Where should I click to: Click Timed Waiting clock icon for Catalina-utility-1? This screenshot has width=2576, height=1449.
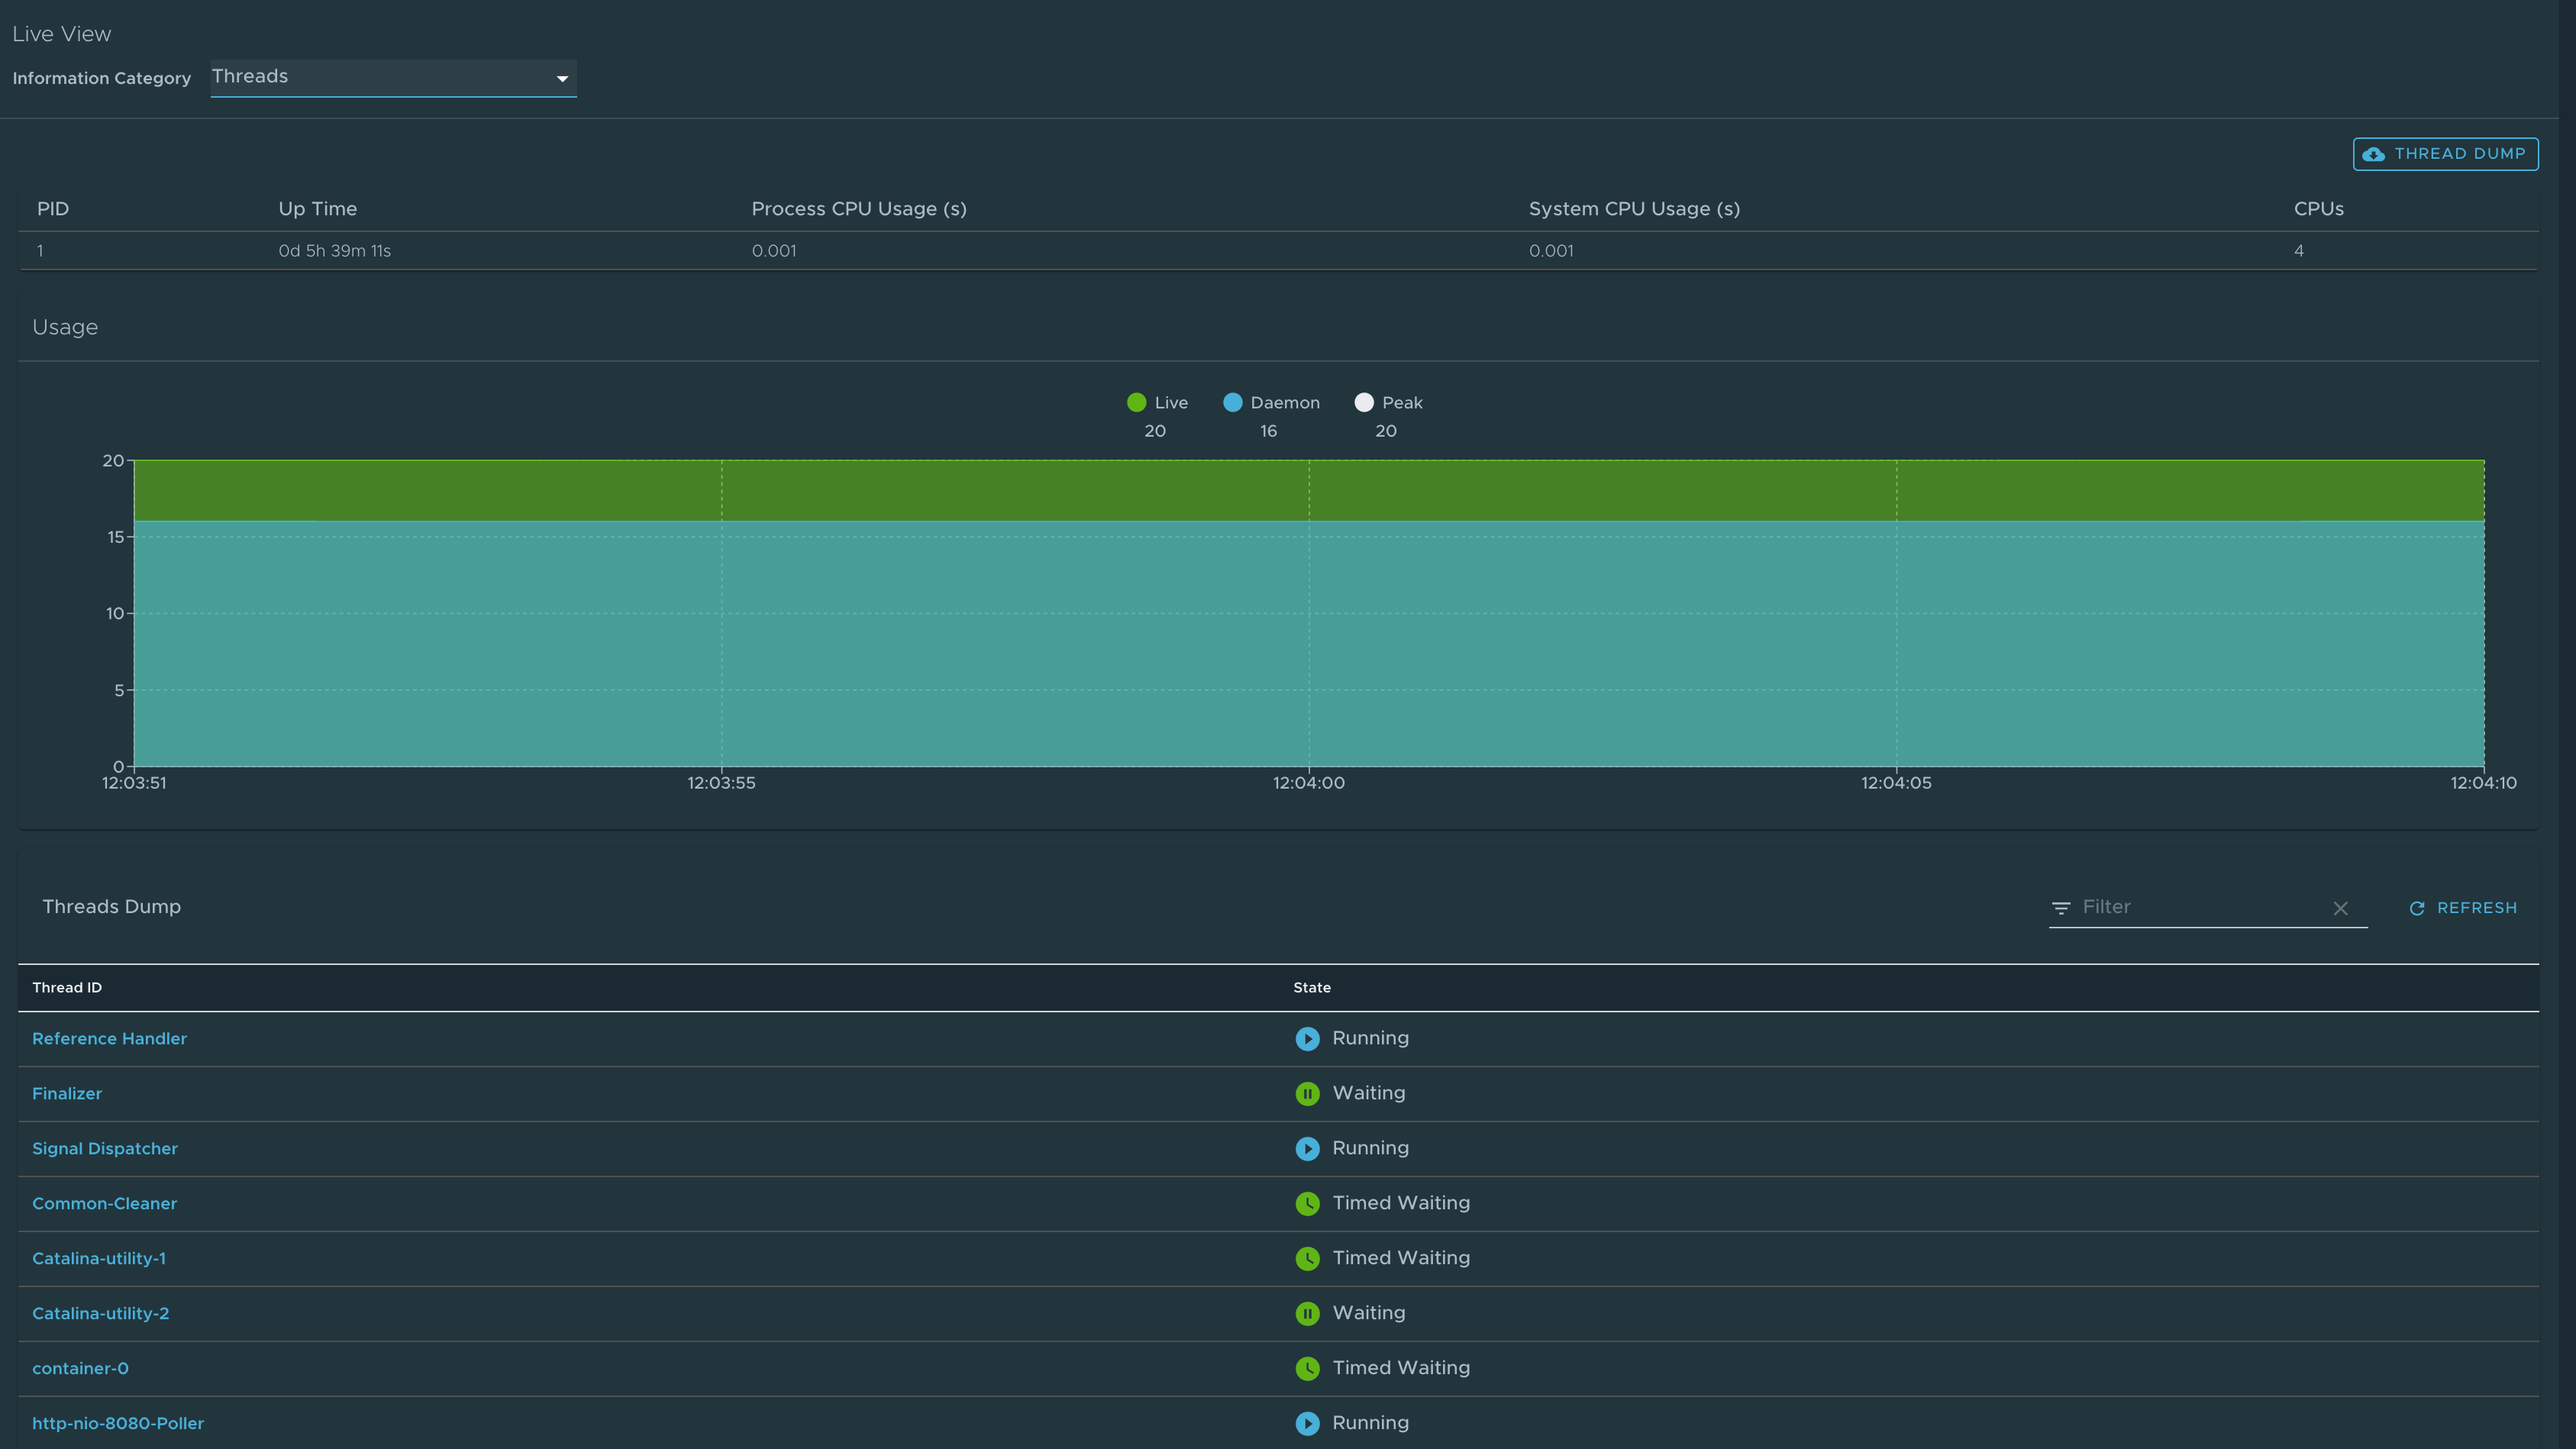click(x=1307, y=1258)
